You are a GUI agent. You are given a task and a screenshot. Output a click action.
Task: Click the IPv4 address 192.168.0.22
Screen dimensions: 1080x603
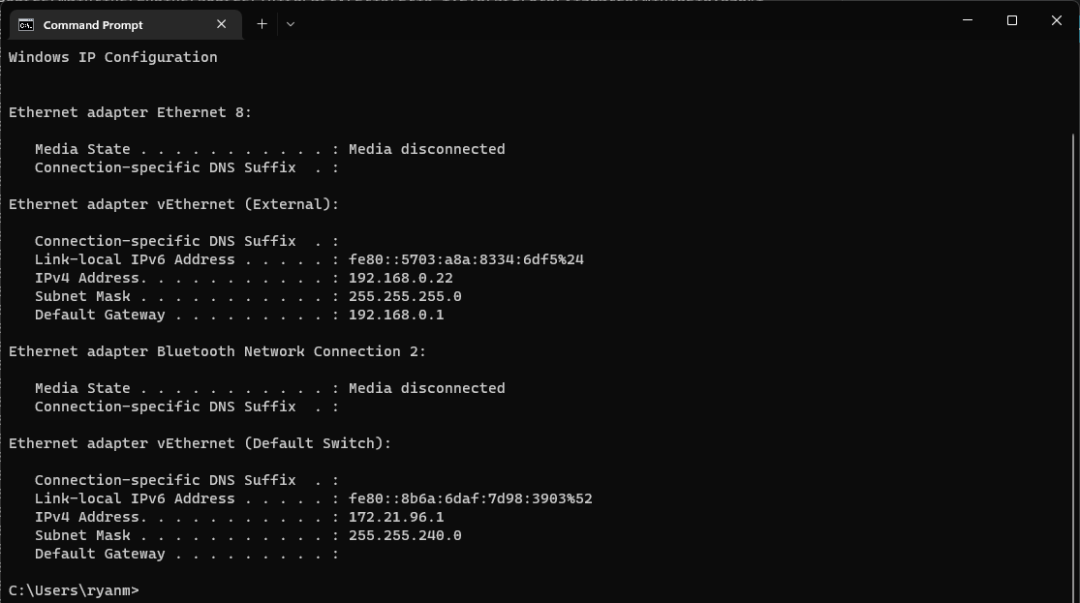point(400,278)
